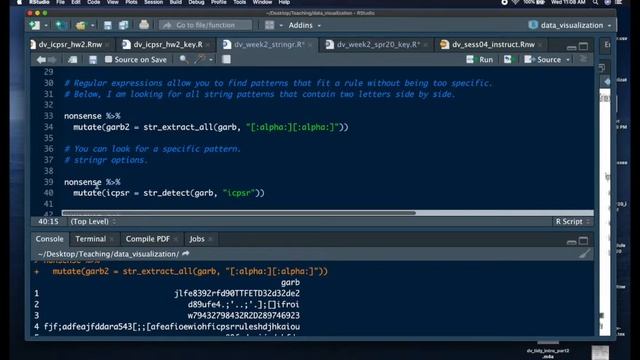Screen dimensions: 640x360
Task: Close the dv_week2_stringr.R tab
Action: [310, 45]
